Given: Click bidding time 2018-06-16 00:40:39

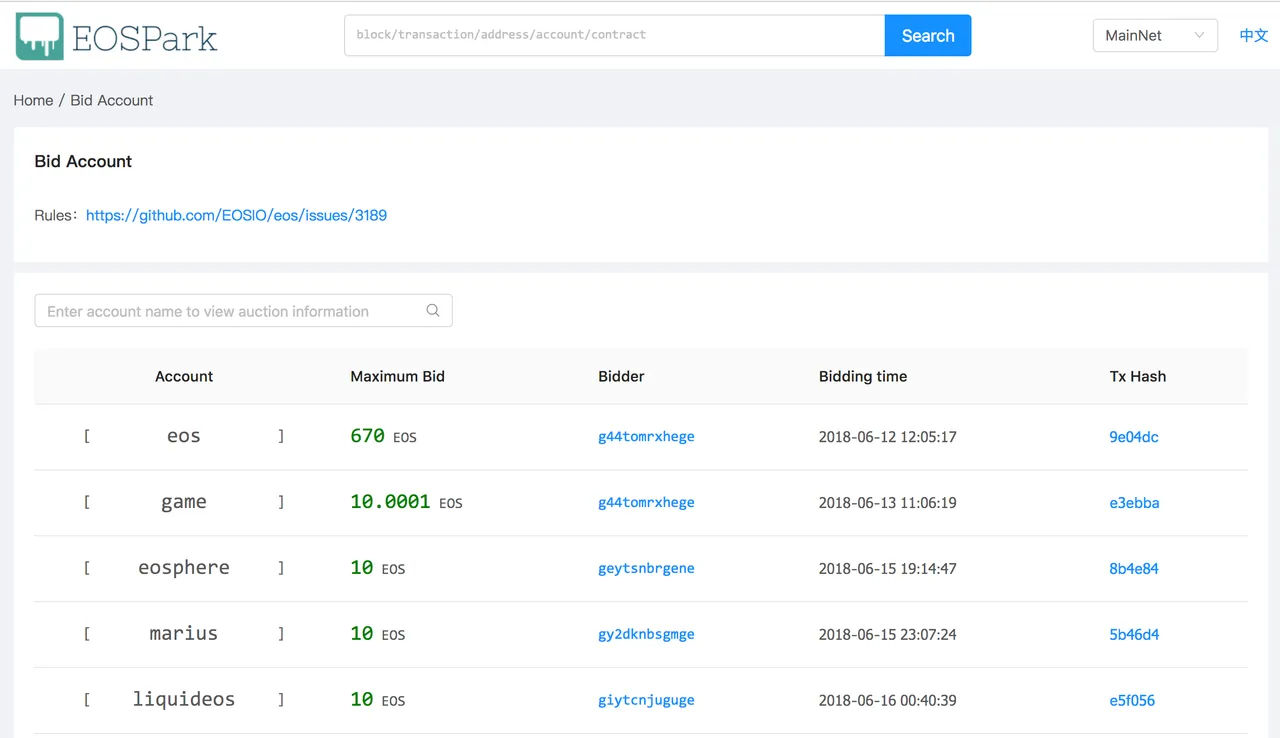Looking at the screenshot, I should click(888, 701).
